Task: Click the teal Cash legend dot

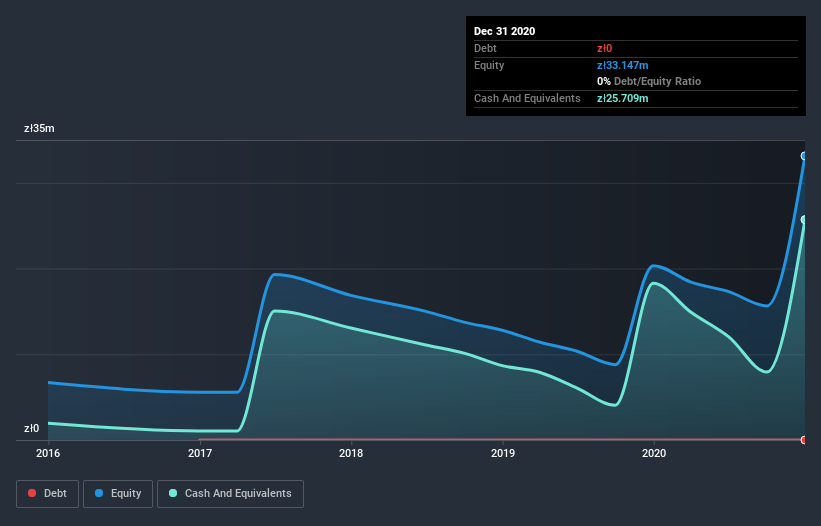Action: point(173,493)
